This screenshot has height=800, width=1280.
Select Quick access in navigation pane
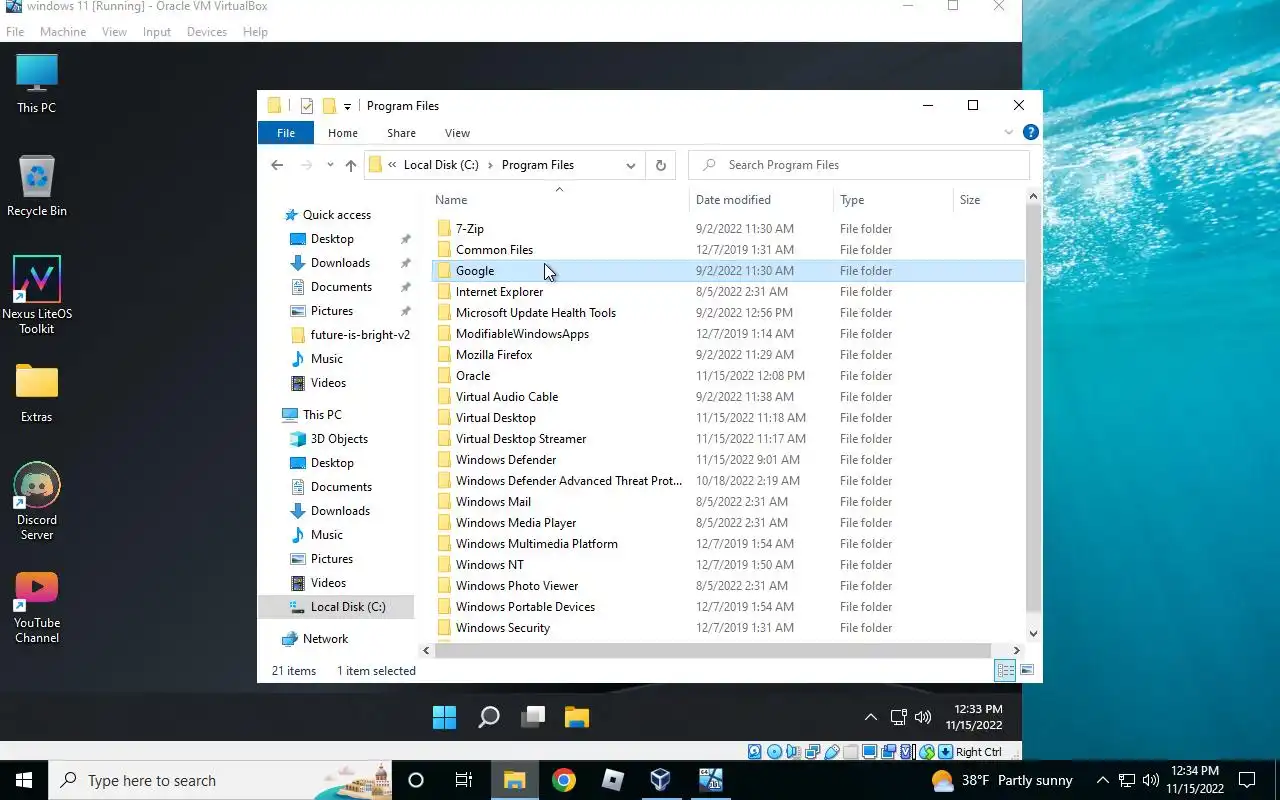pyautogui.click(x=337, y=215)
